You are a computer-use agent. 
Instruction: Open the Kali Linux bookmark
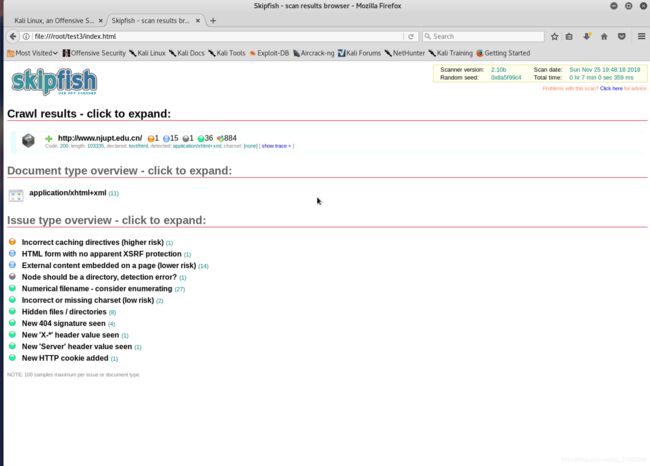[147, 53]
